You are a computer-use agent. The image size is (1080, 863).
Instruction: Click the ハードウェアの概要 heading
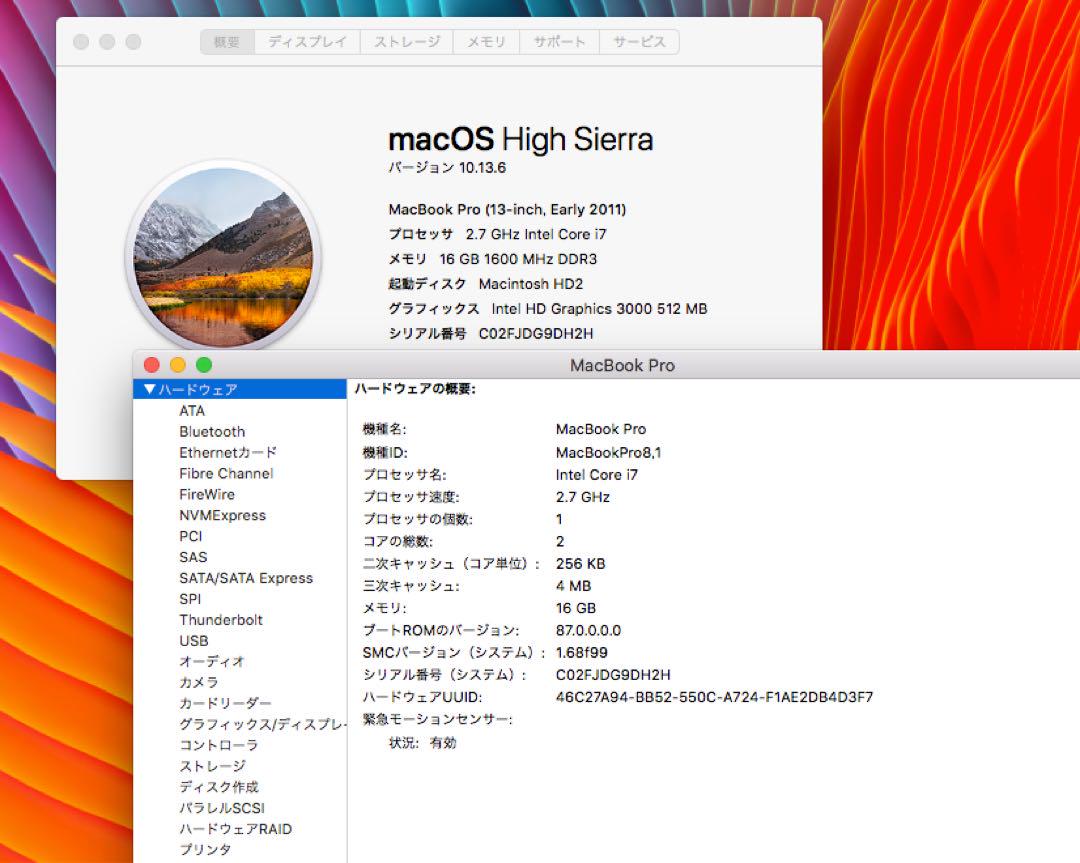(x=415, y=389)
